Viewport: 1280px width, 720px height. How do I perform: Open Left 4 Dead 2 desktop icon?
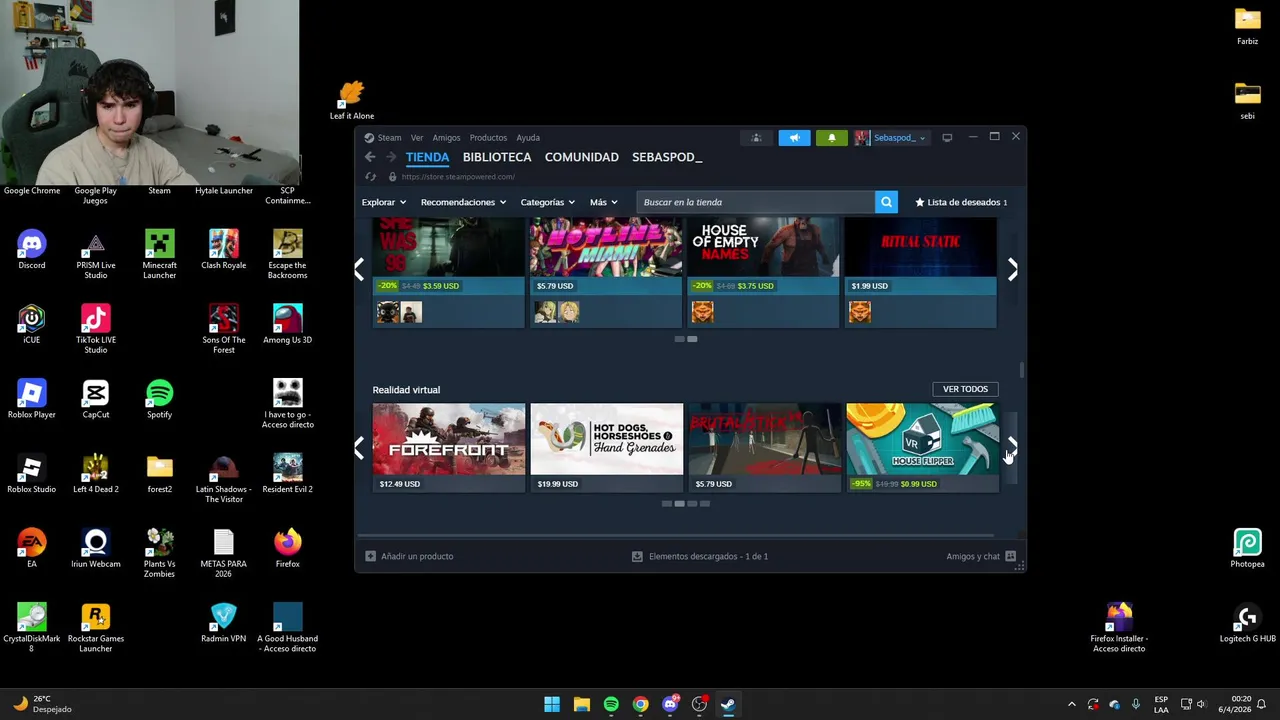point(96,473)
